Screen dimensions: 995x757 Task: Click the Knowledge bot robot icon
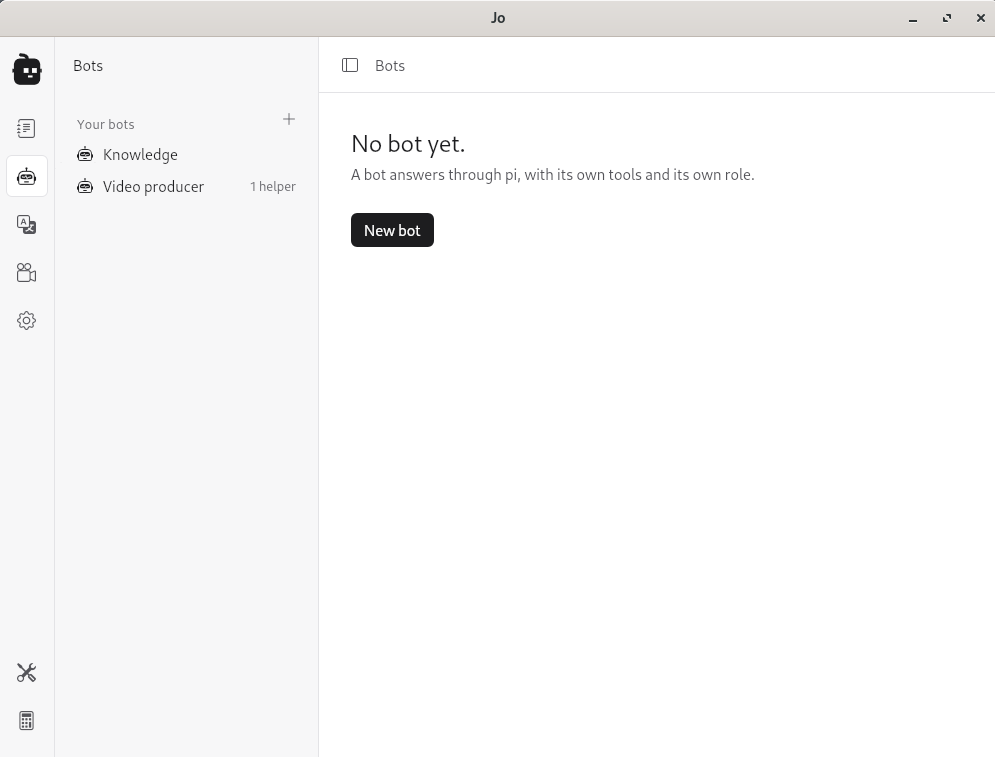click(85, 154)
